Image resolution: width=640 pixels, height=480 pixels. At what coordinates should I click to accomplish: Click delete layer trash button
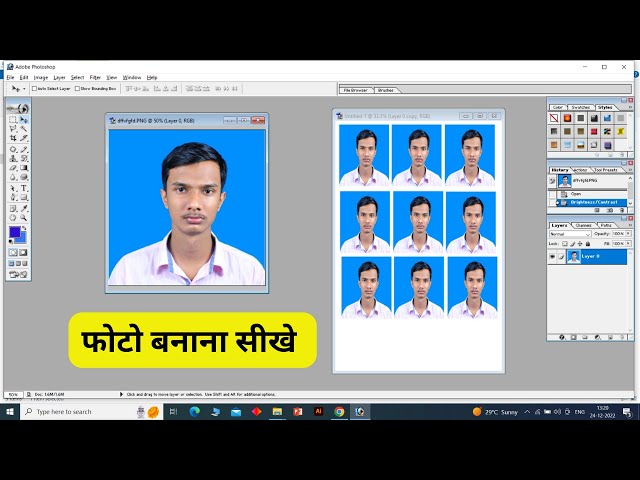623,338
